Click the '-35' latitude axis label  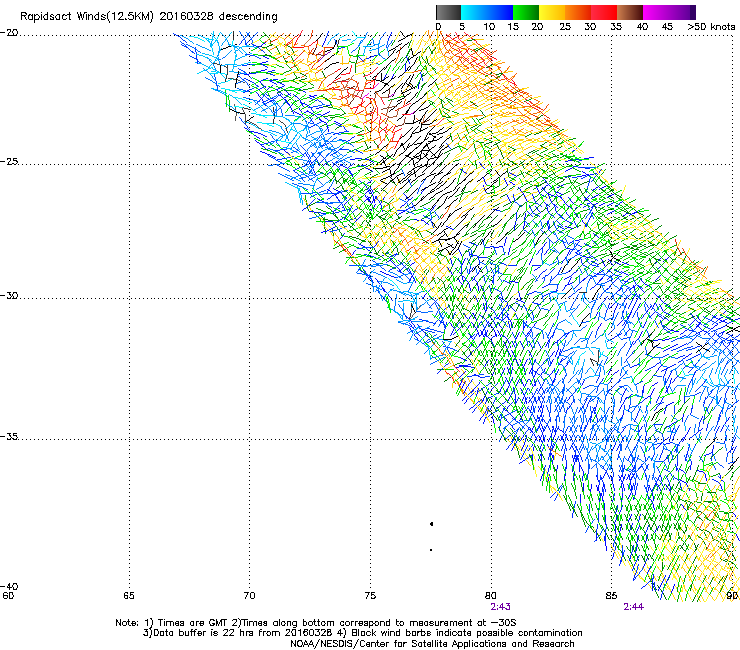coord(9,436)
